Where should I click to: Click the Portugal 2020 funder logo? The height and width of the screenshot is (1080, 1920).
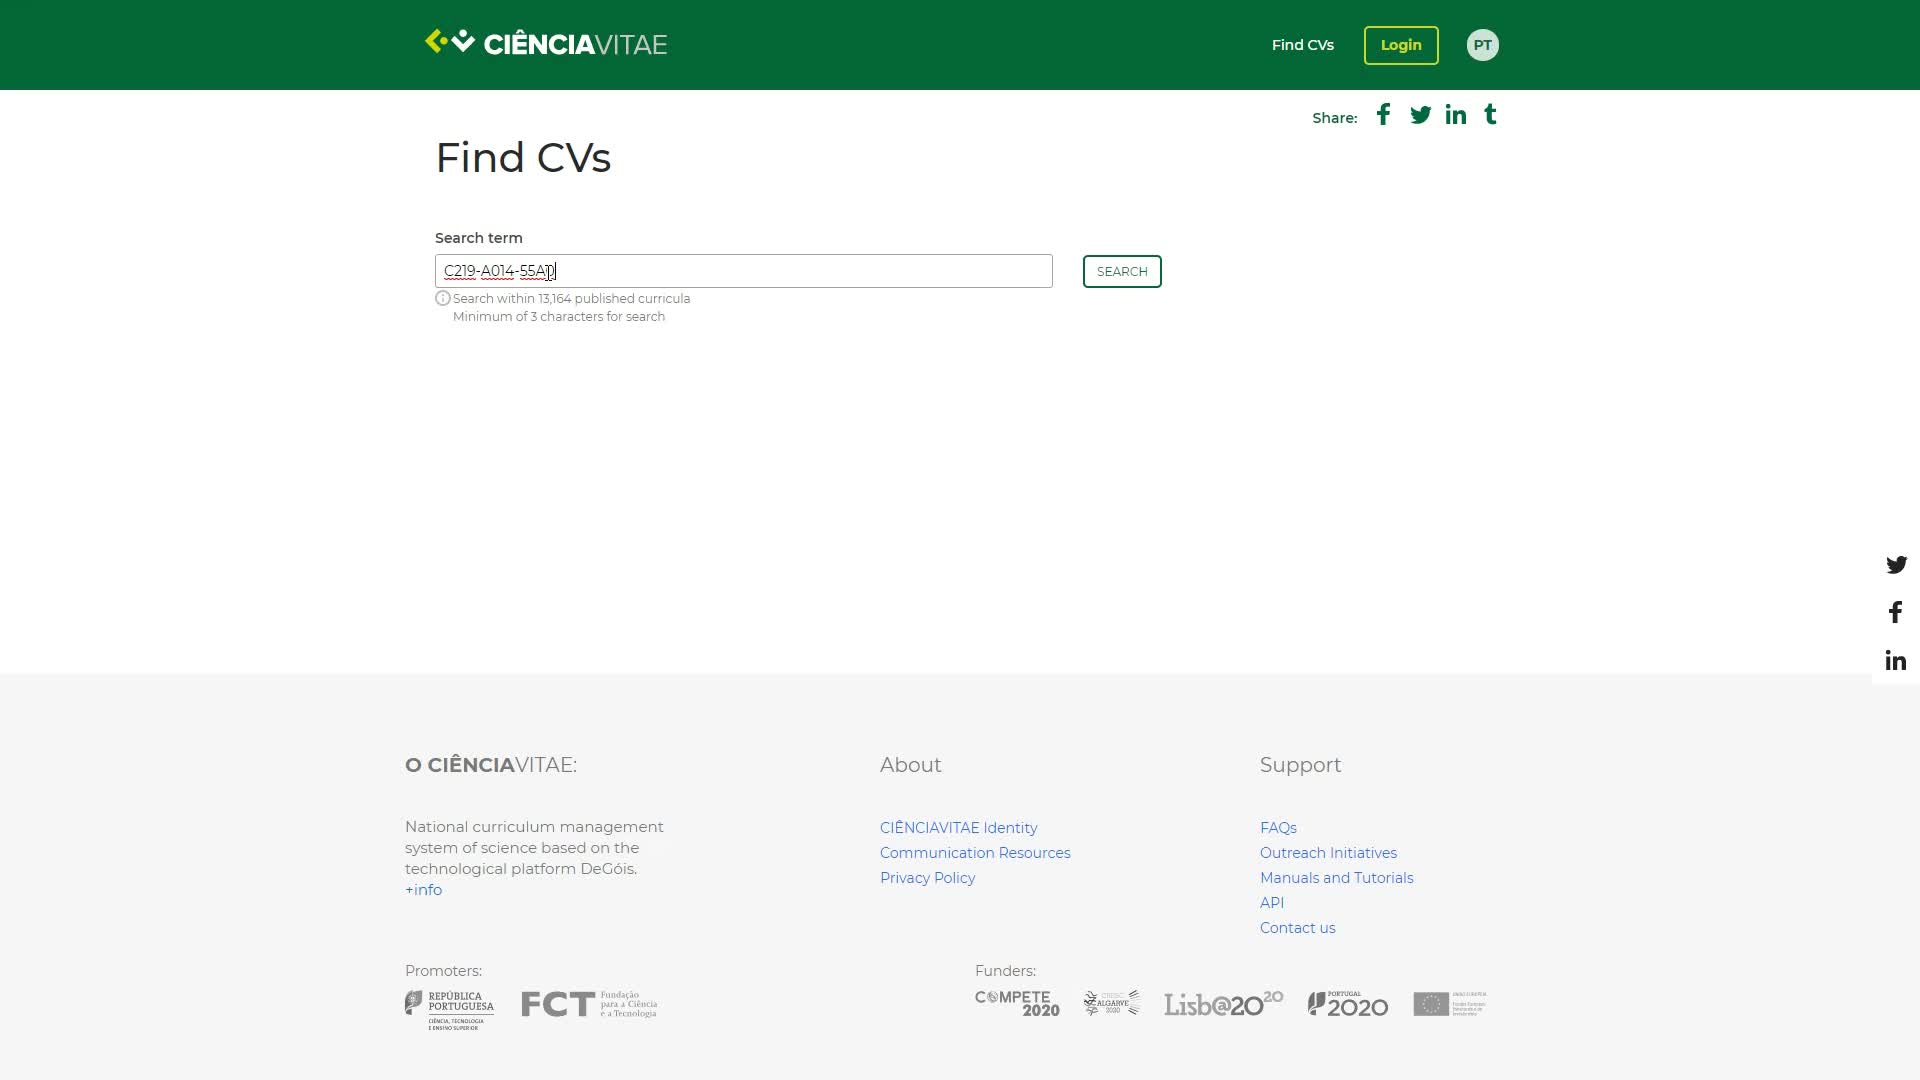pos(1347,1004)
